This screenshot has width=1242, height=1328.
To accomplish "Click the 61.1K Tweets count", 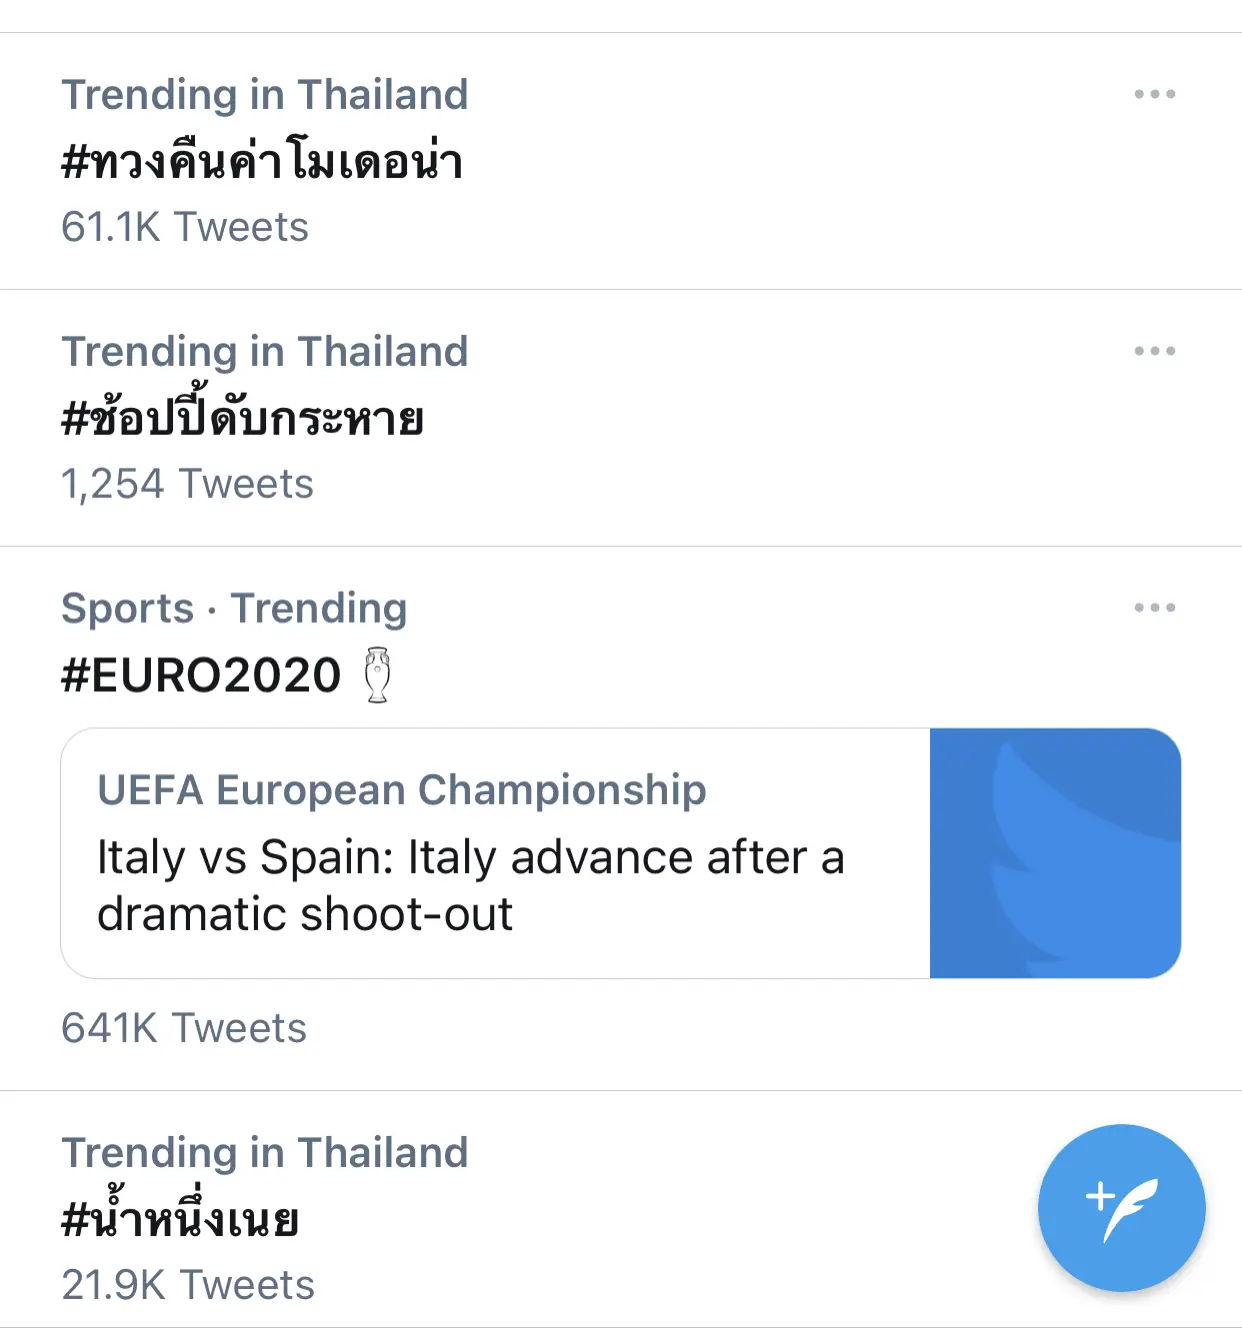I will coord(185,228).
